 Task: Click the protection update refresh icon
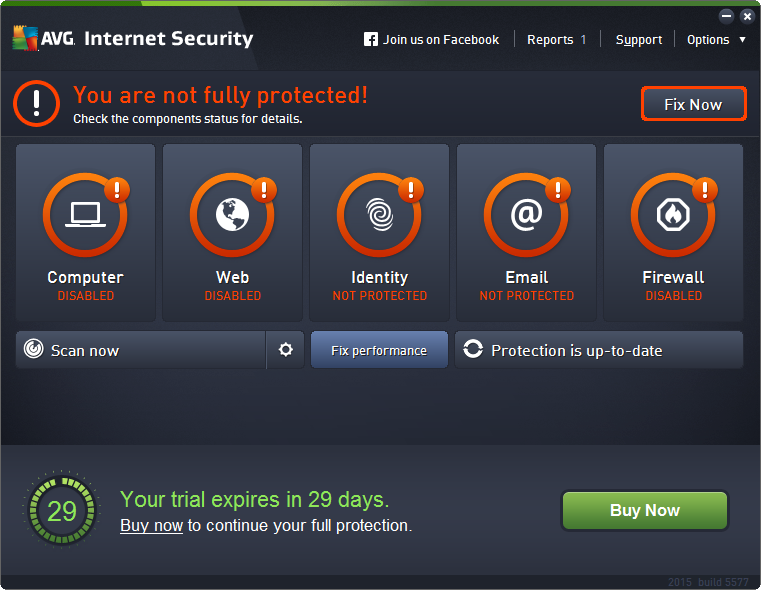[474, 350]
